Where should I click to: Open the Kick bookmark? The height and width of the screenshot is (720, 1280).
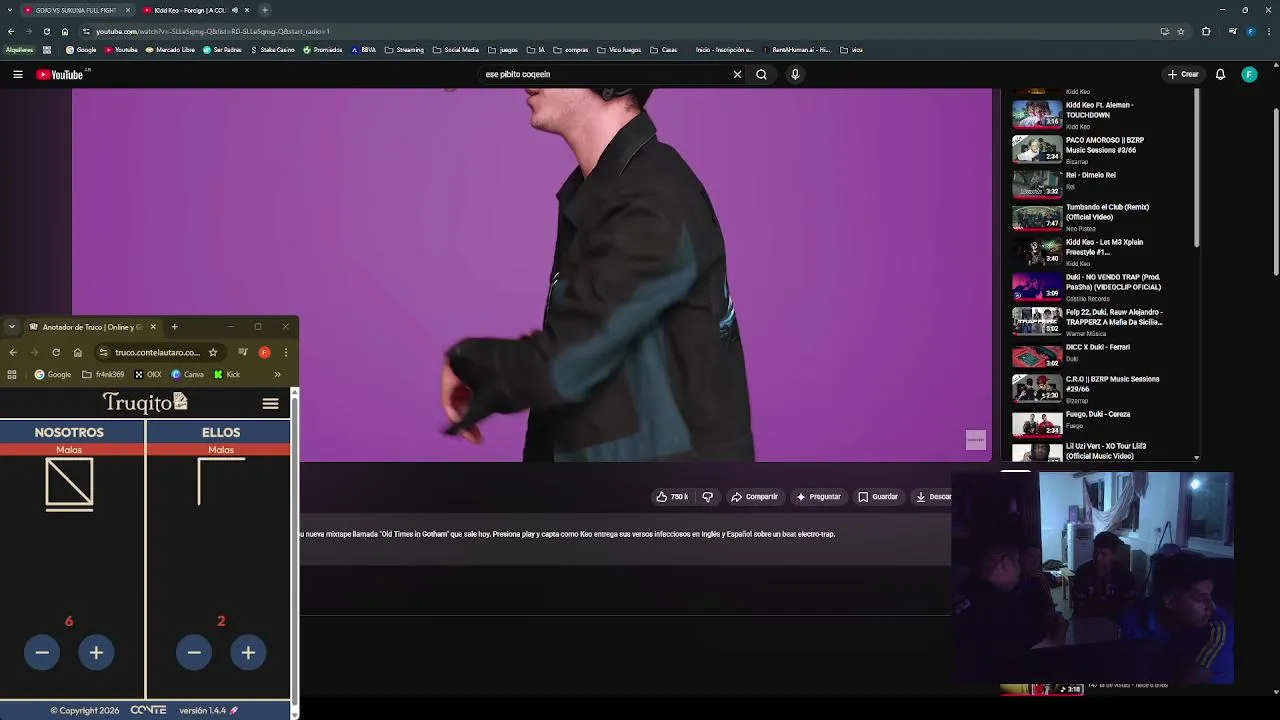227,375
